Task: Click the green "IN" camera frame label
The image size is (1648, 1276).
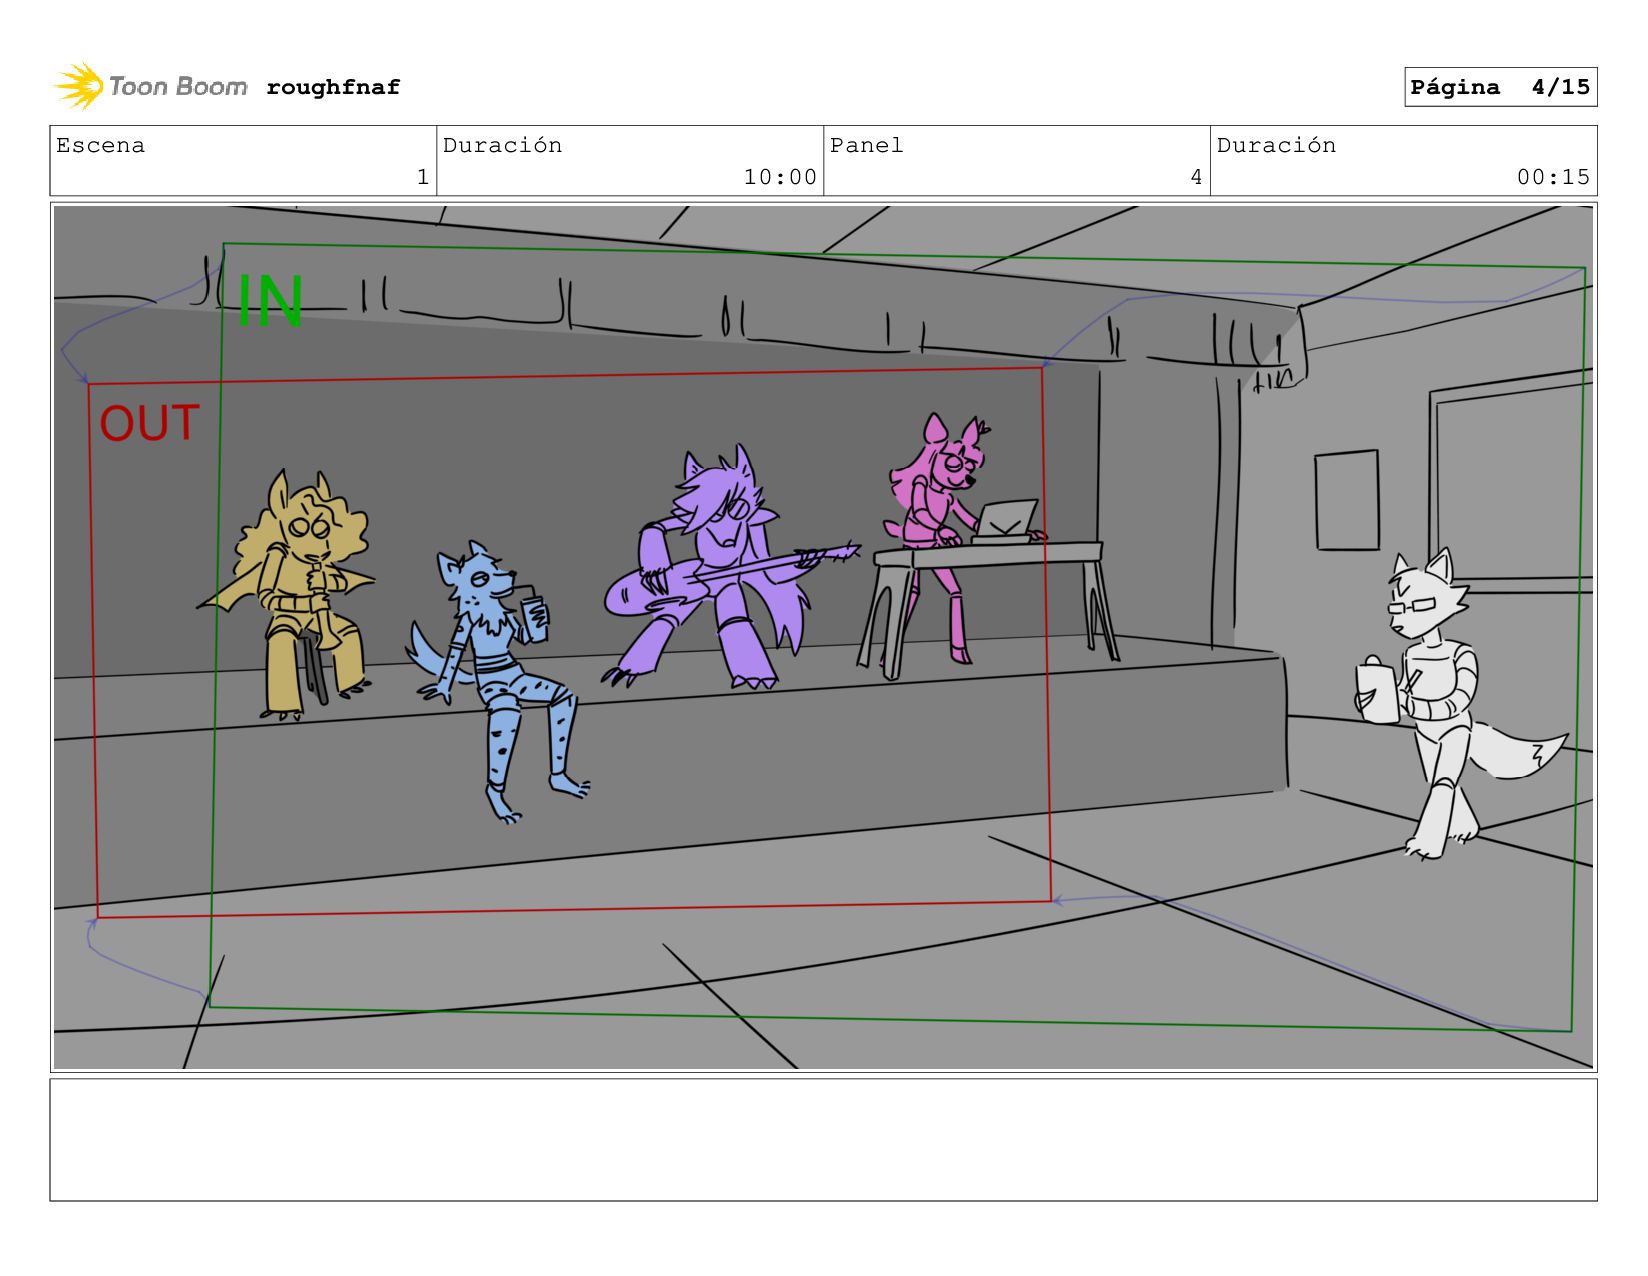Action: tap(270, 300)
